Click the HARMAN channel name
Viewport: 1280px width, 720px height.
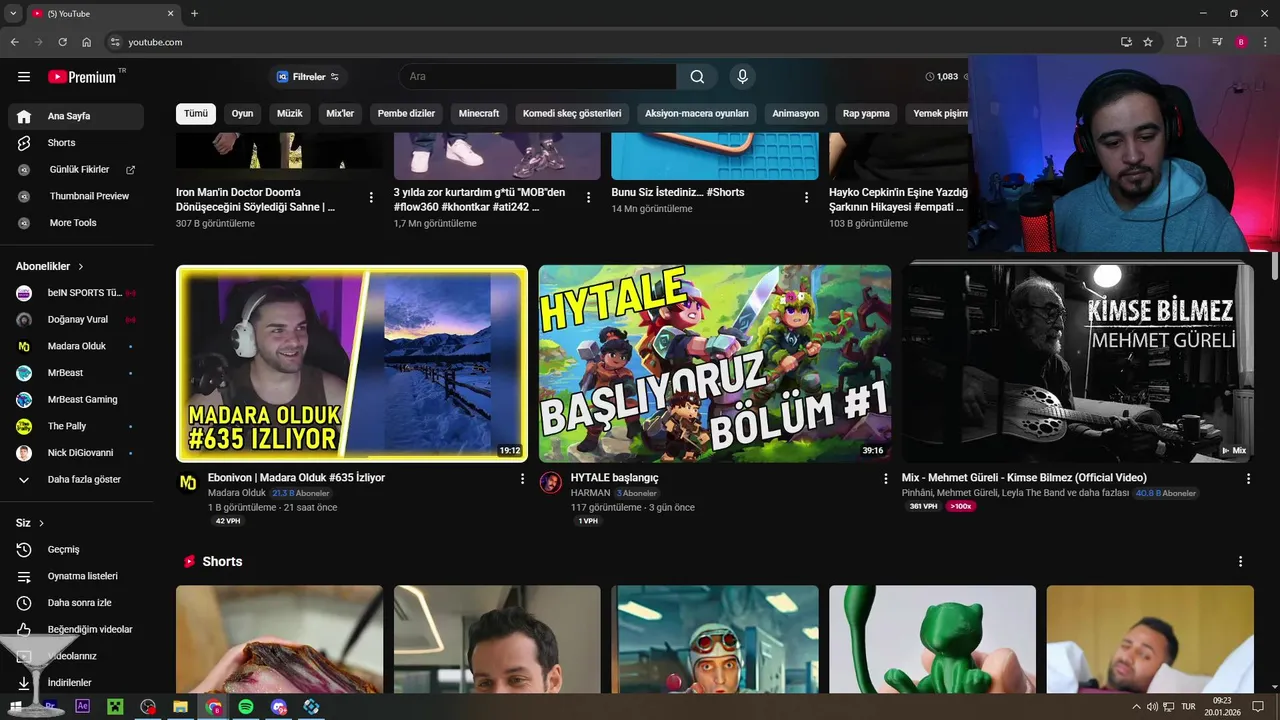[591, 493]
